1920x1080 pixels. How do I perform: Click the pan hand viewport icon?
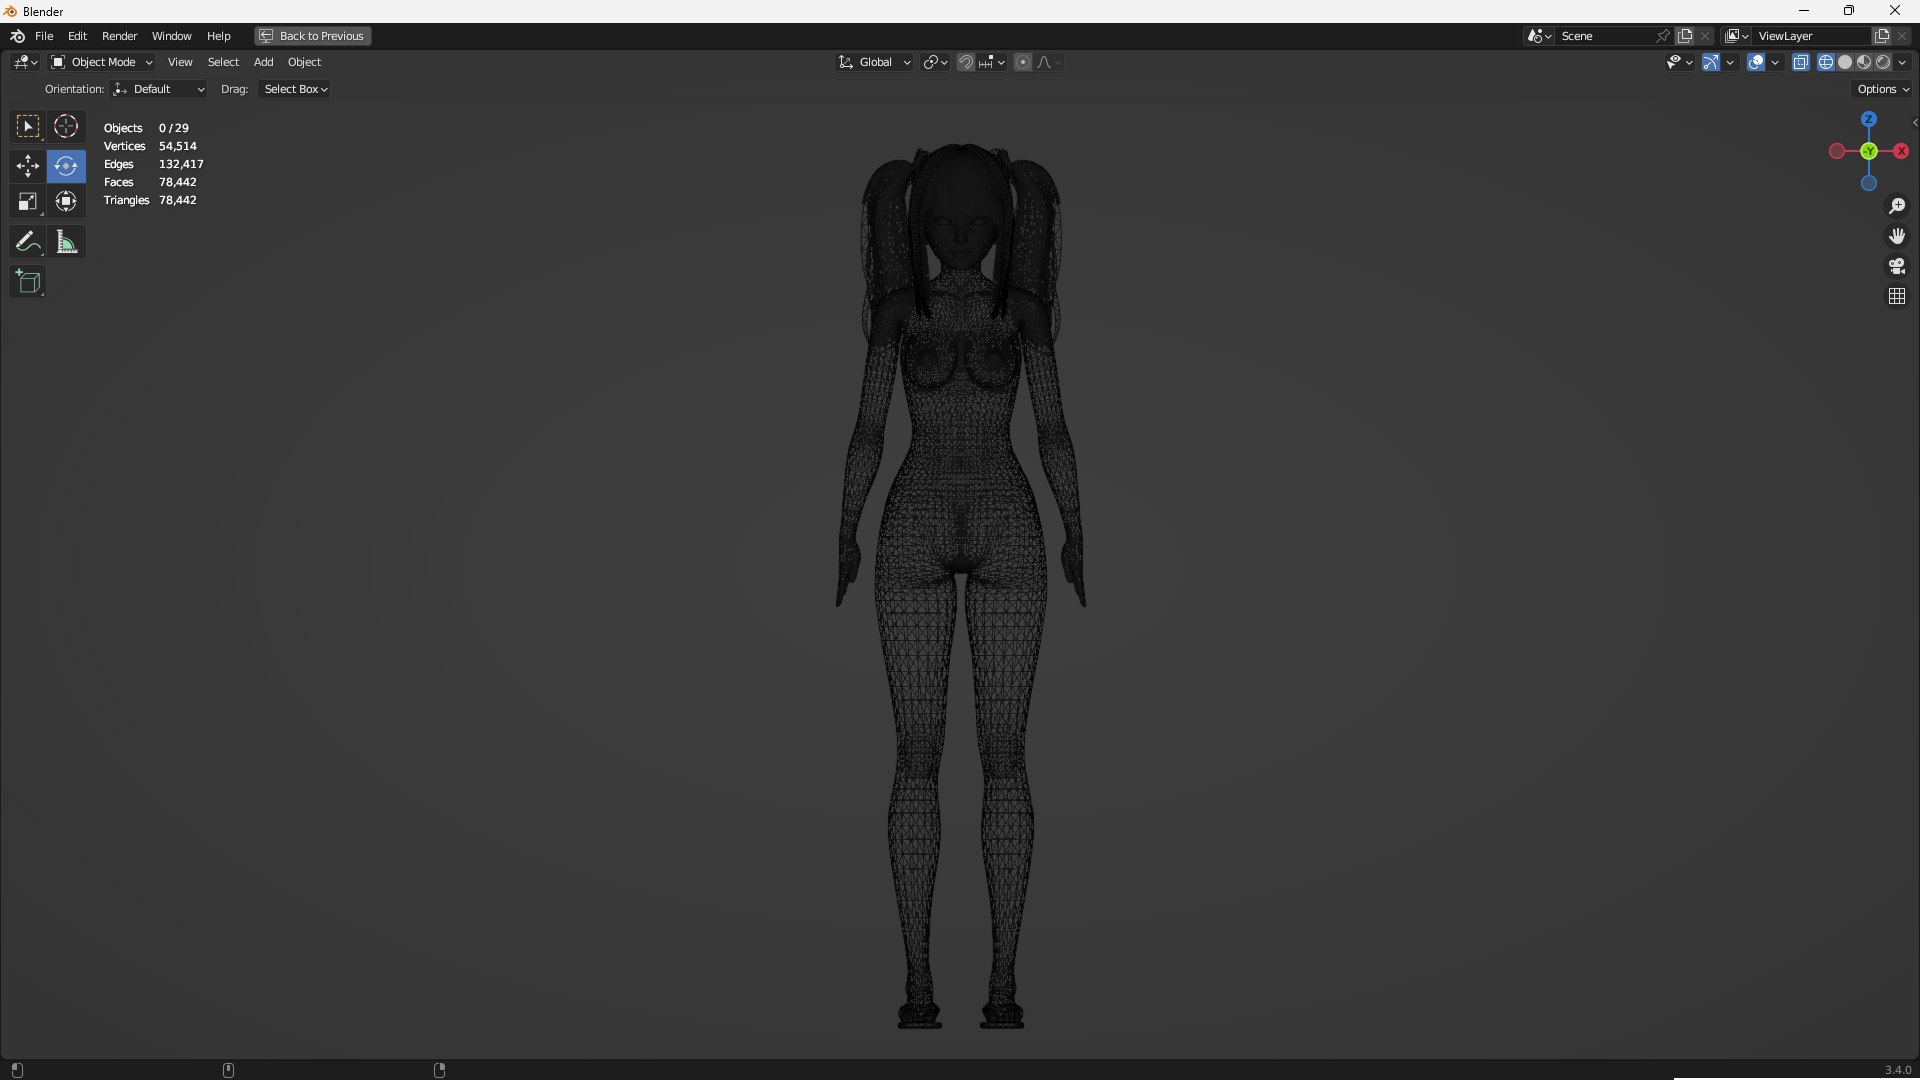pos(1897,236)
